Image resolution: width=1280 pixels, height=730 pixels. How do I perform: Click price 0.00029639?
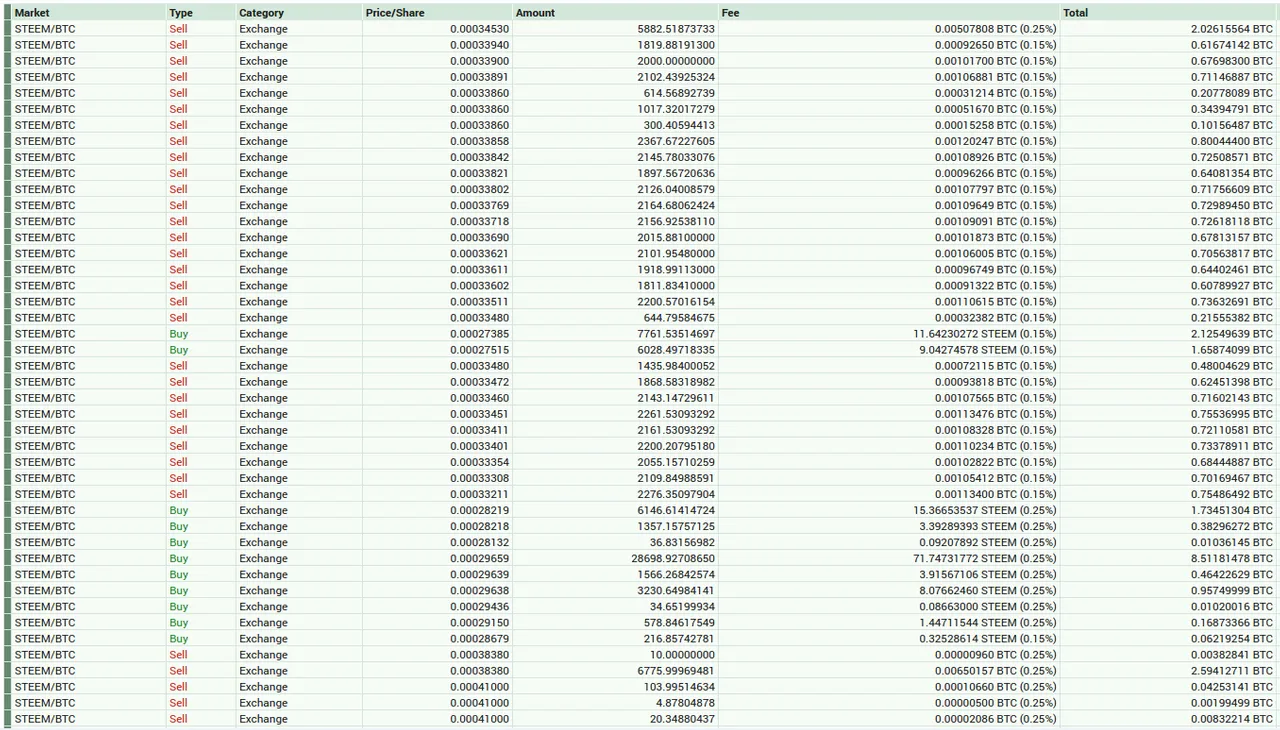479,574
